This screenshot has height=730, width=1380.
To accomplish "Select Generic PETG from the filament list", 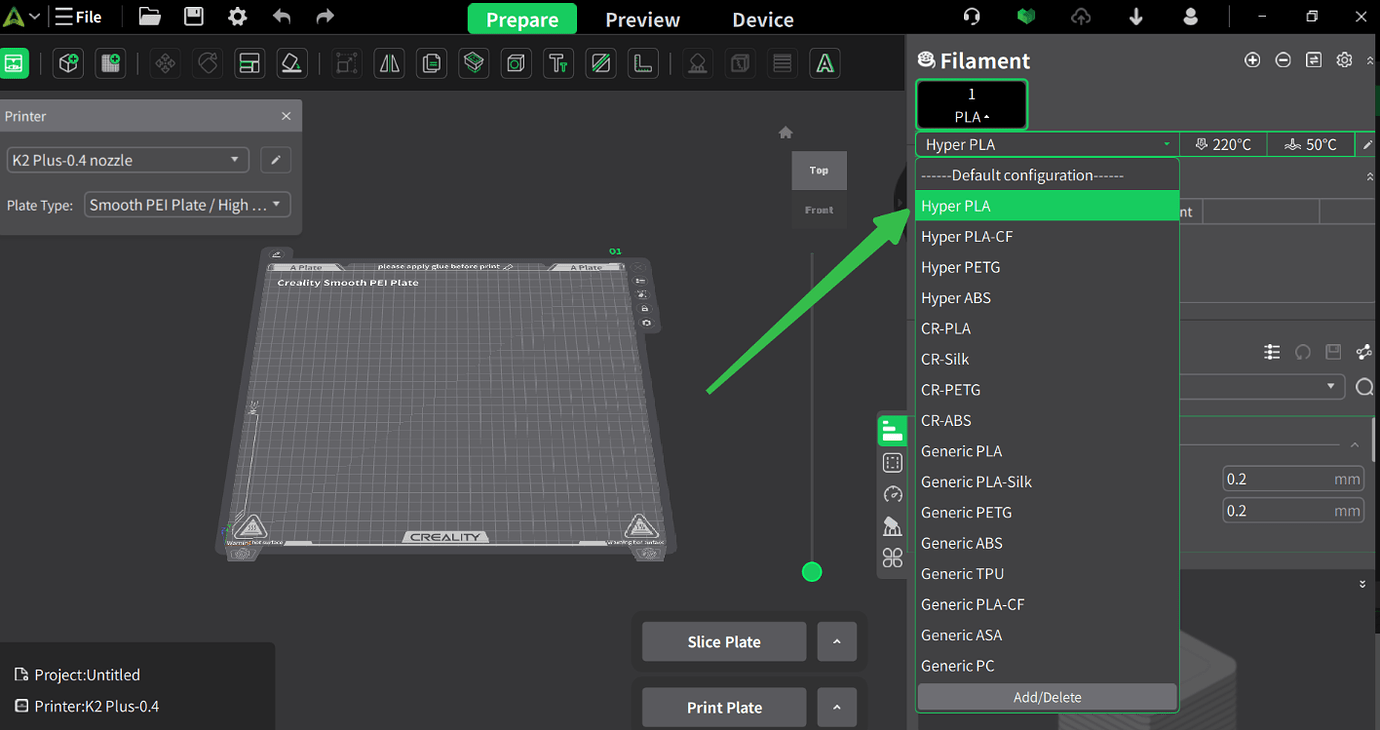I will [x=967, y=512].
